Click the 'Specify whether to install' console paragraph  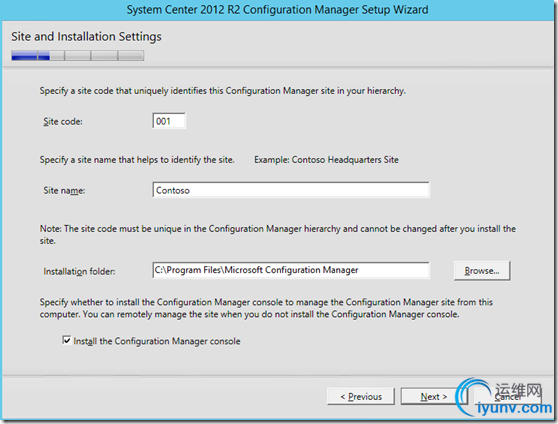pos(266,308)
